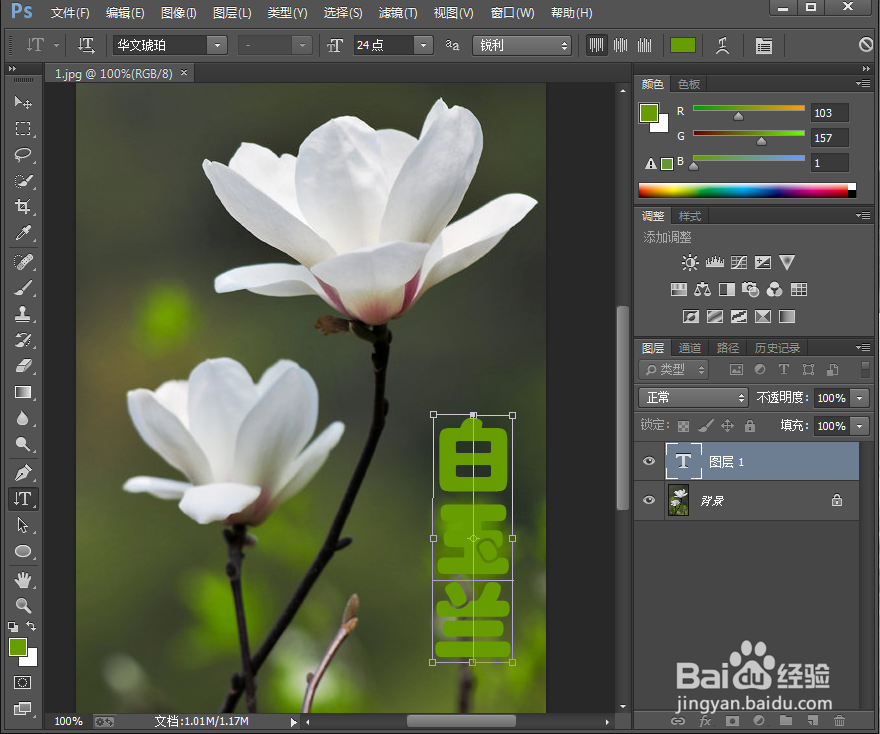Switch to the 样式 tab

pos(690,216)
